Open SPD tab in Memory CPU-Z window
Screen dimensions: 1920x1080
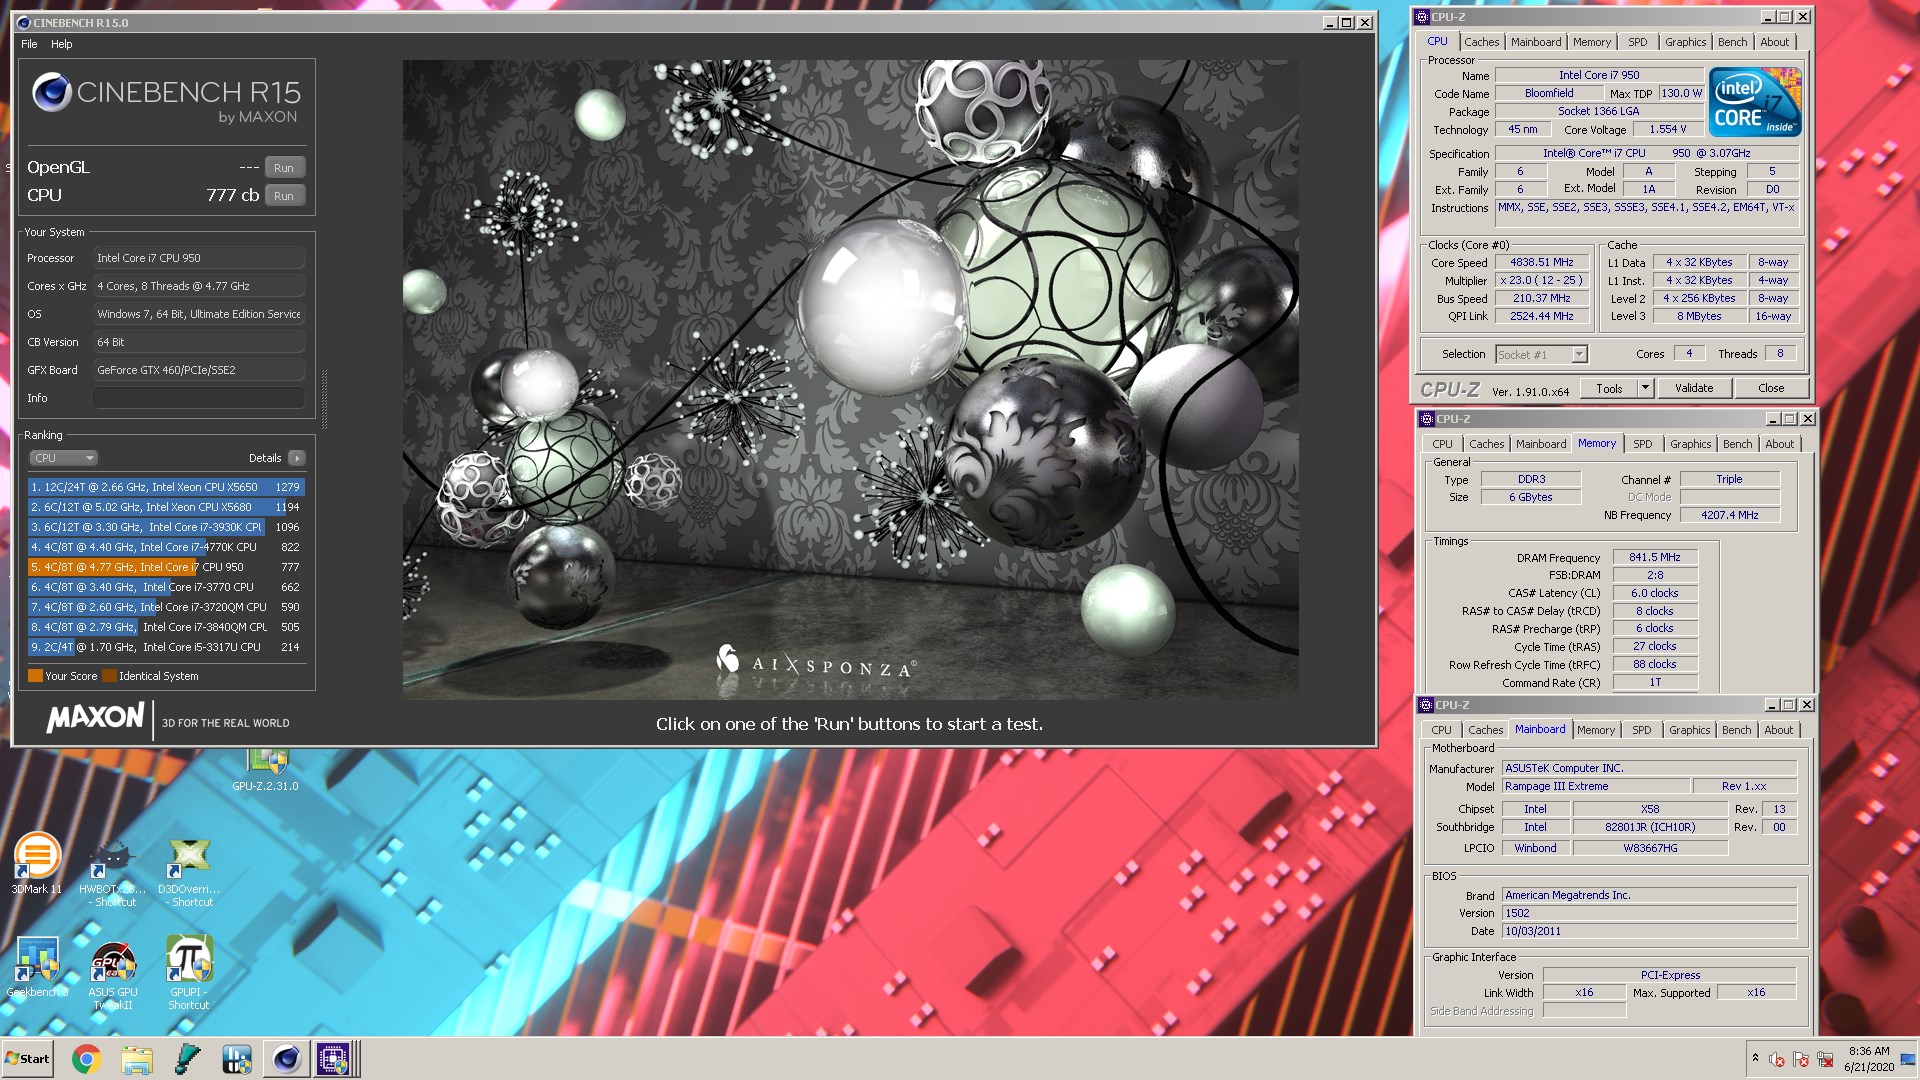coord(1642,444)
